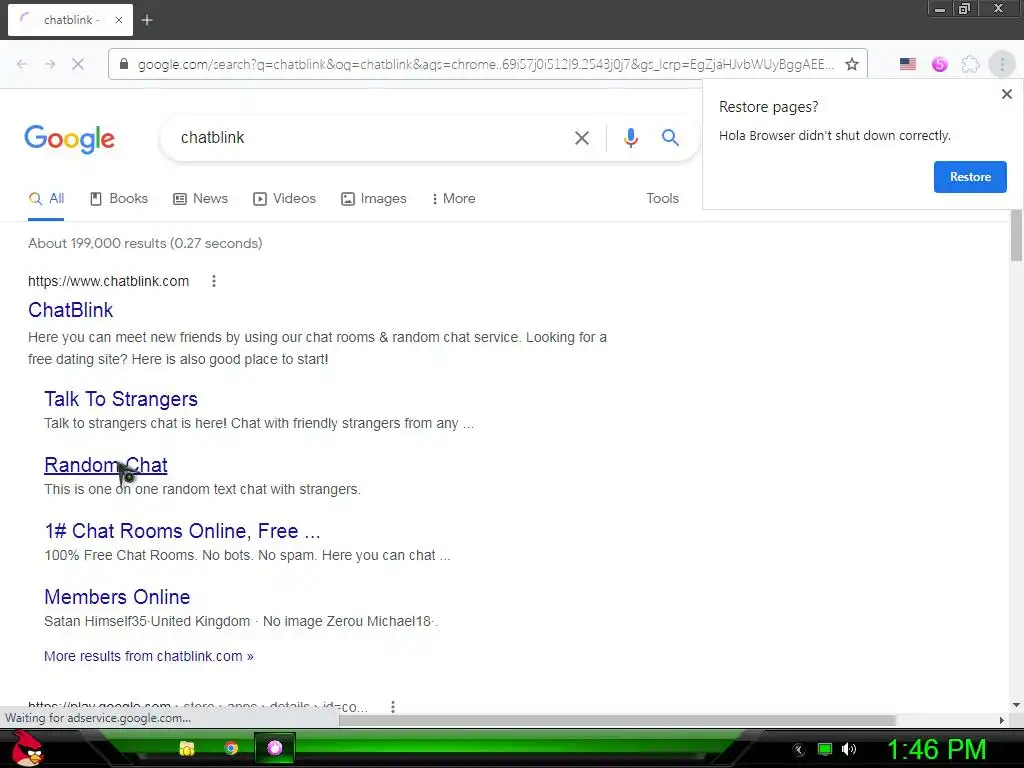Image resolution: width=1024 pixels, height=768 pixels.
Task: Click the 1:46 PM clock
Action: pos(936,749)
